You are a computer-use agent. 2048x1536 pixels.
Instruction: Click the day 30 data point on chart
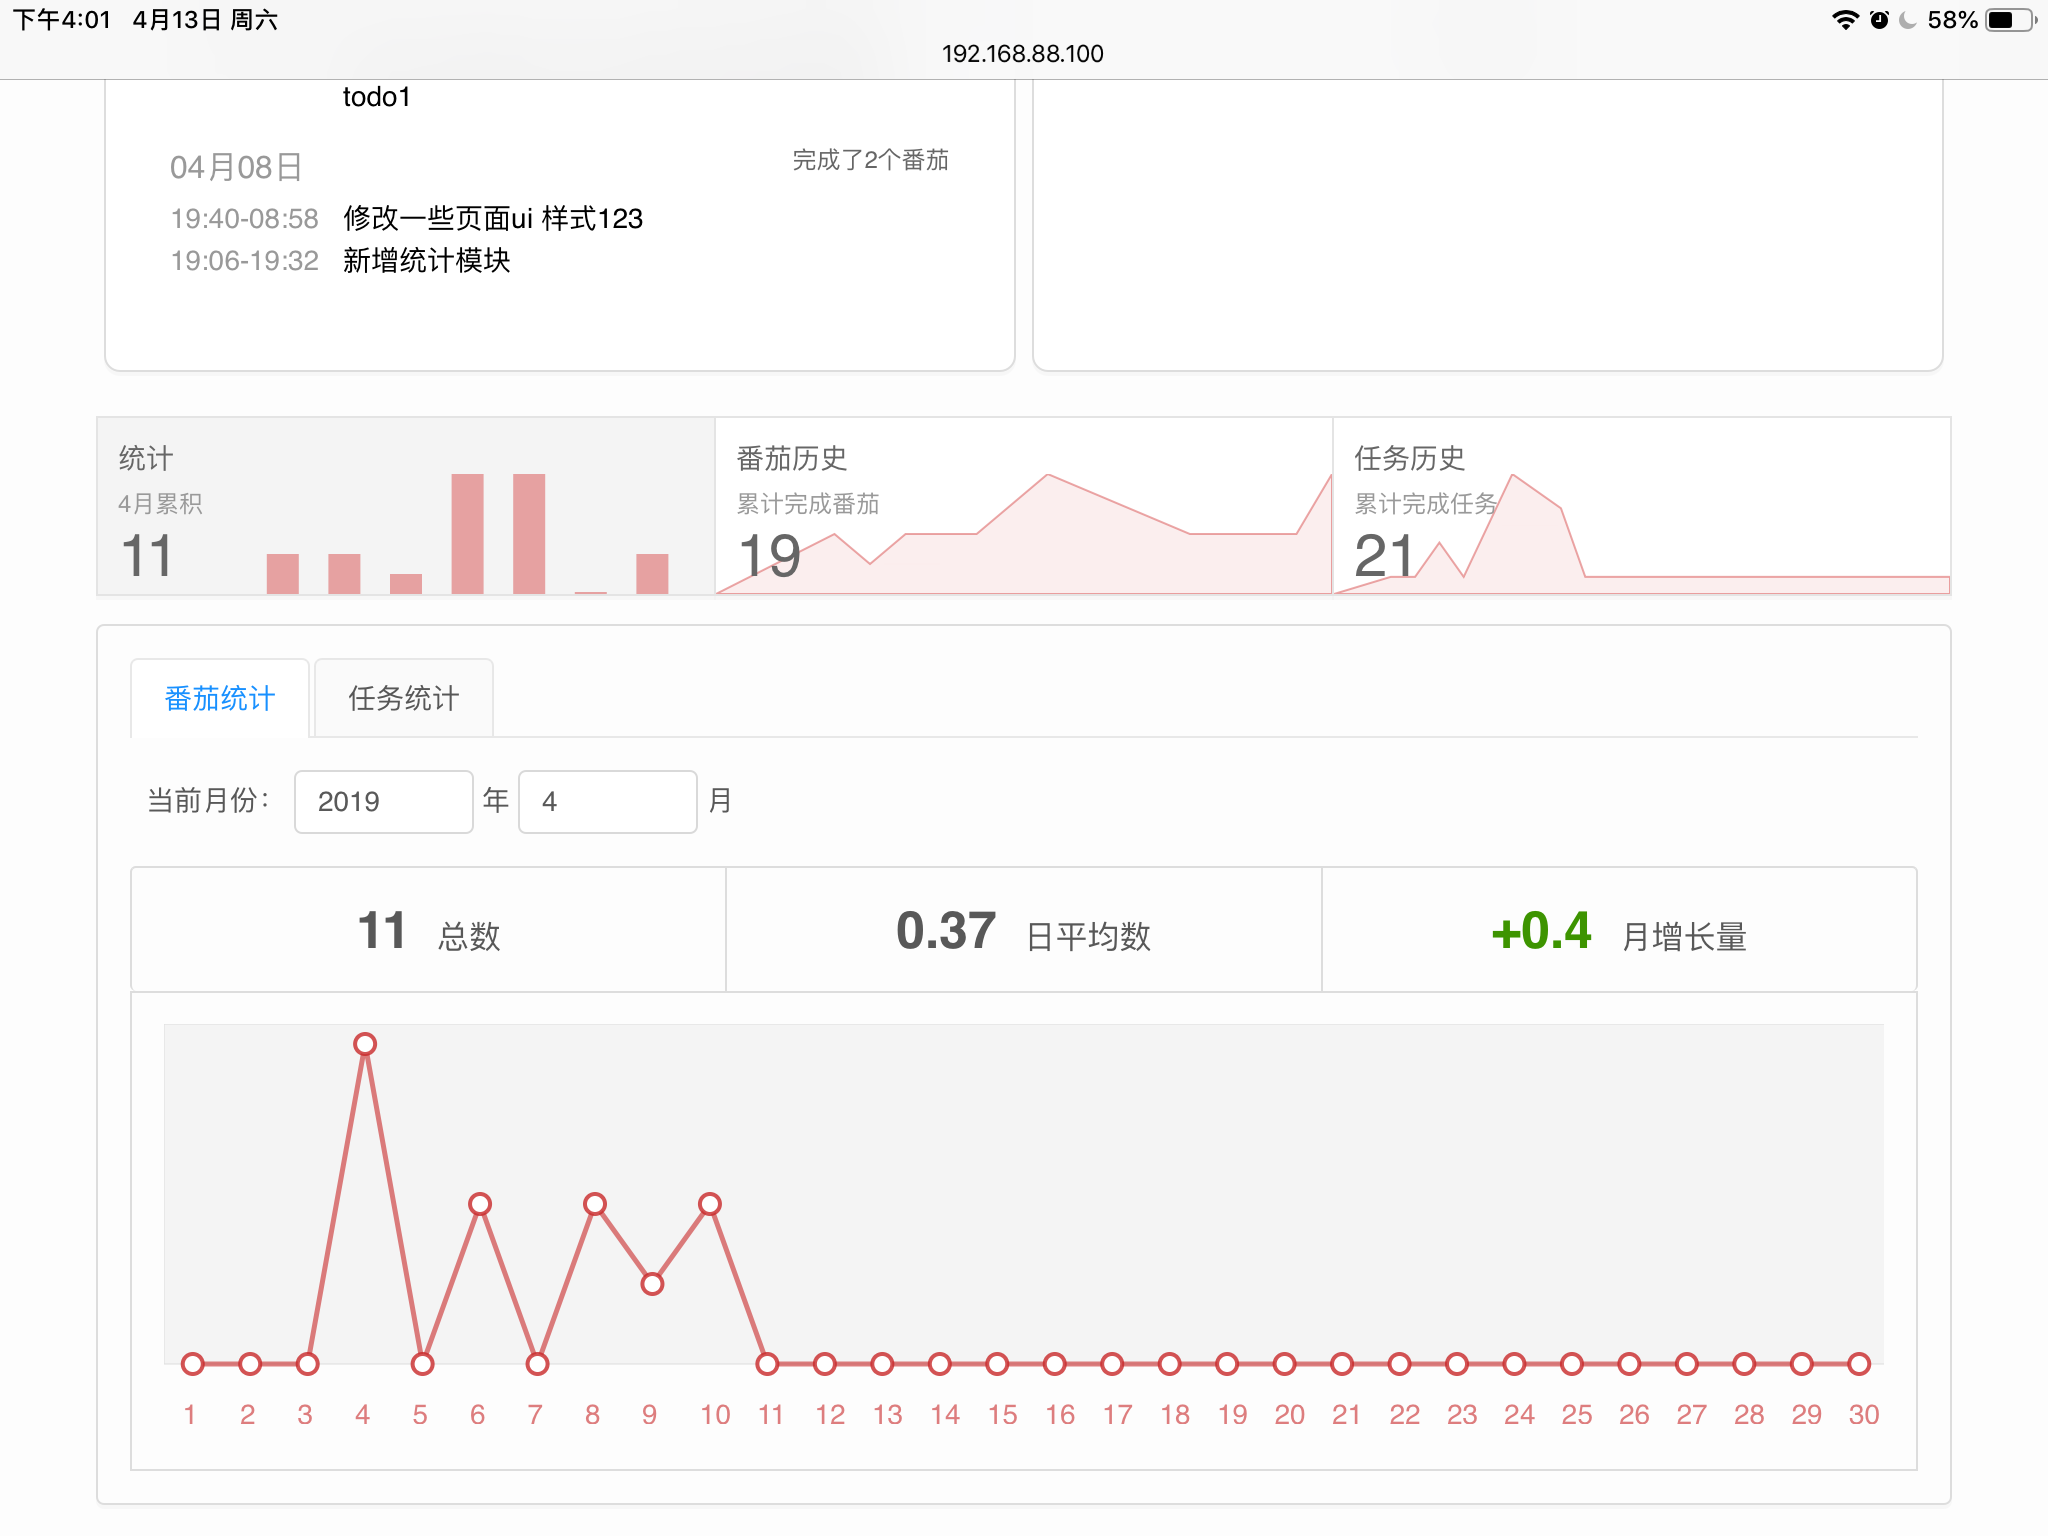coord(1859,1364)
